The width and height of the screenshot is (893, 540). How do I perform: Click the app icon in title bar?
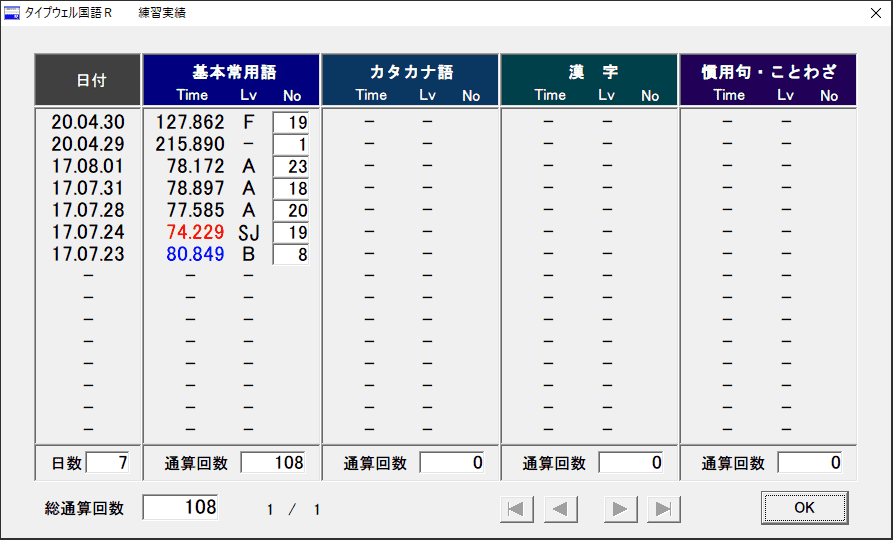click(x=12, y=13)
